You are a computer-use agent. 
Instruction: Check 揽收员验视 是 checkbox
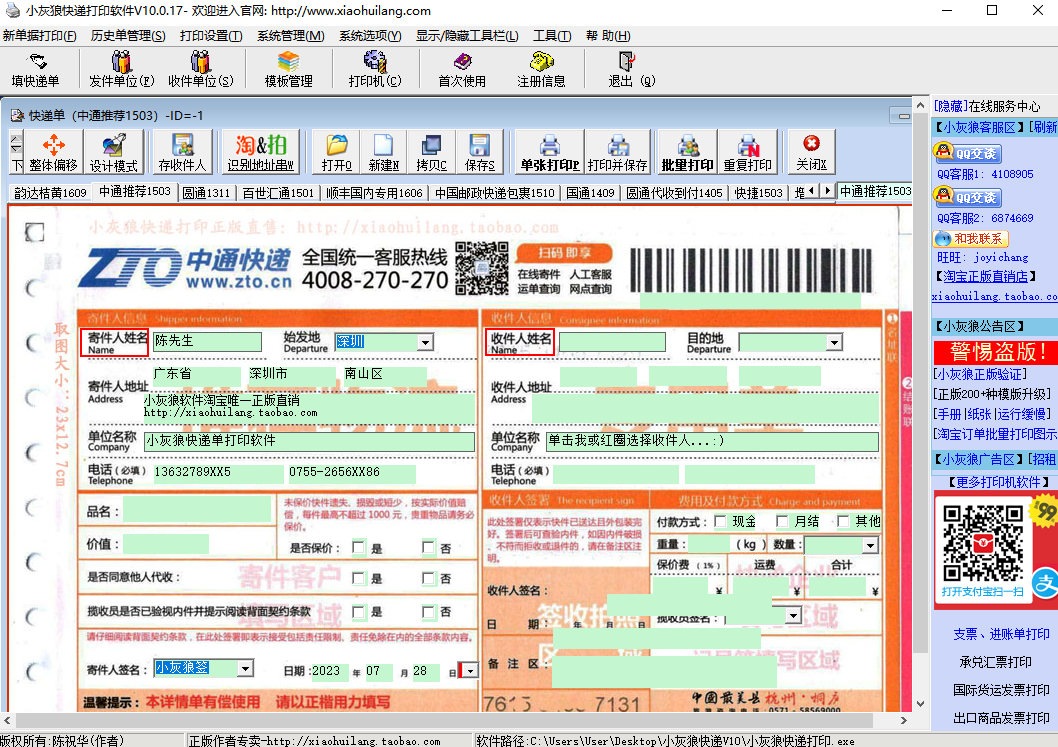[358, 611]
